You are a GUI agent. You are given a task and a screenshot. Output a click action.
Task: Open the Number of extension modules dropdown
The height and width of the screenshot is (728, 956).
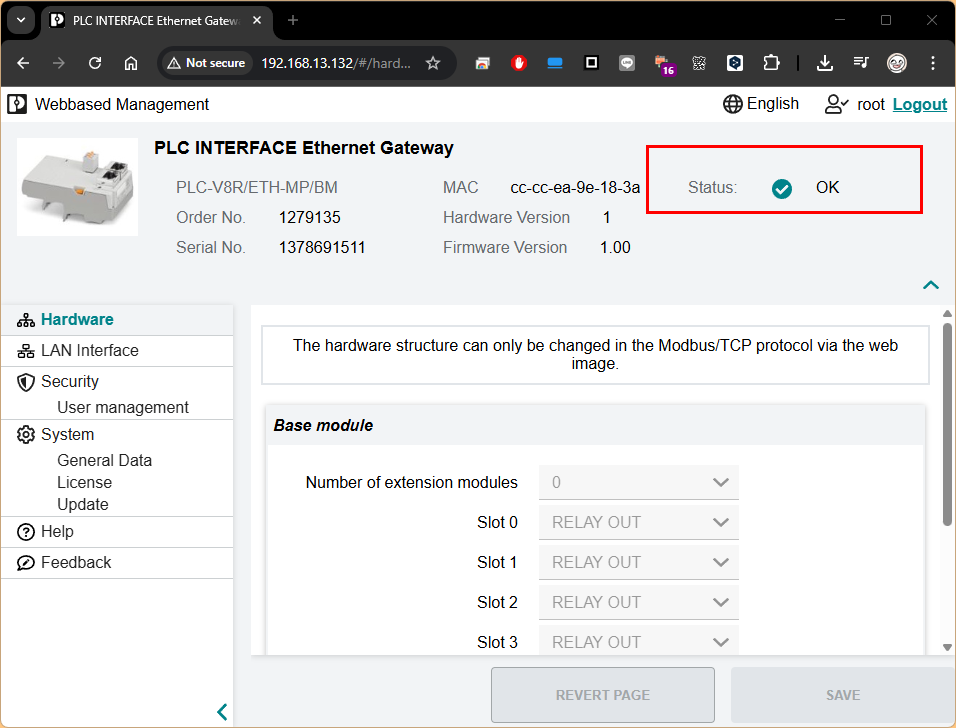click(638, 482)
